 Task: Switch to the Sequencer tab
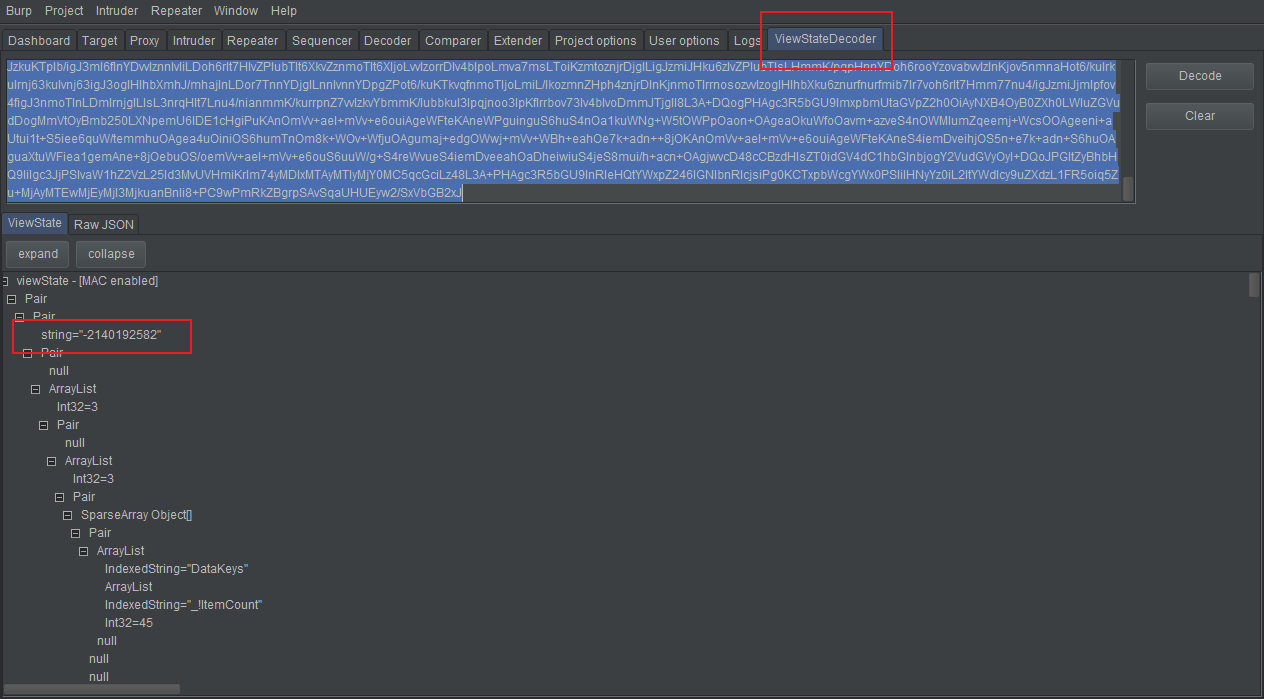321,40
